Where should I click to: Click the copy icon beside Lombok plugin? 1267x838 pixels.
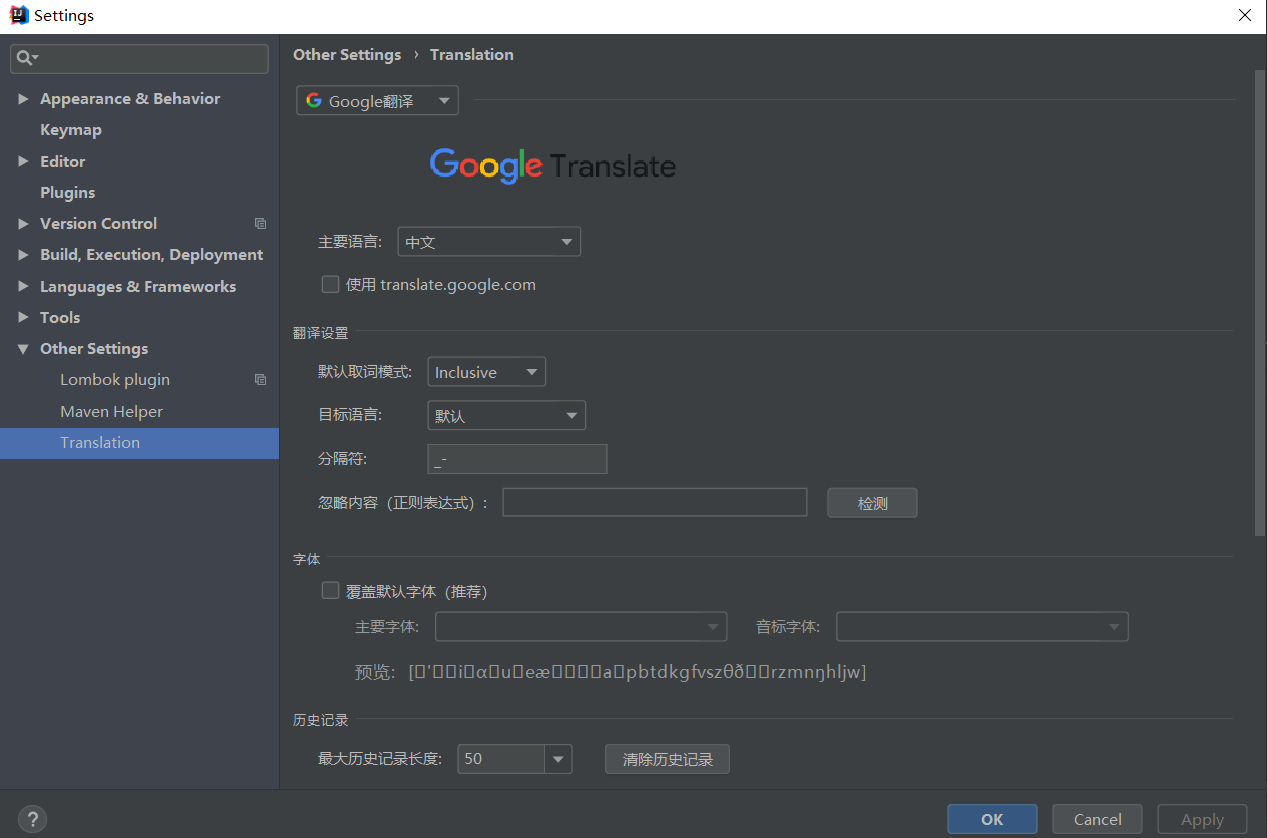click(260, 380)
